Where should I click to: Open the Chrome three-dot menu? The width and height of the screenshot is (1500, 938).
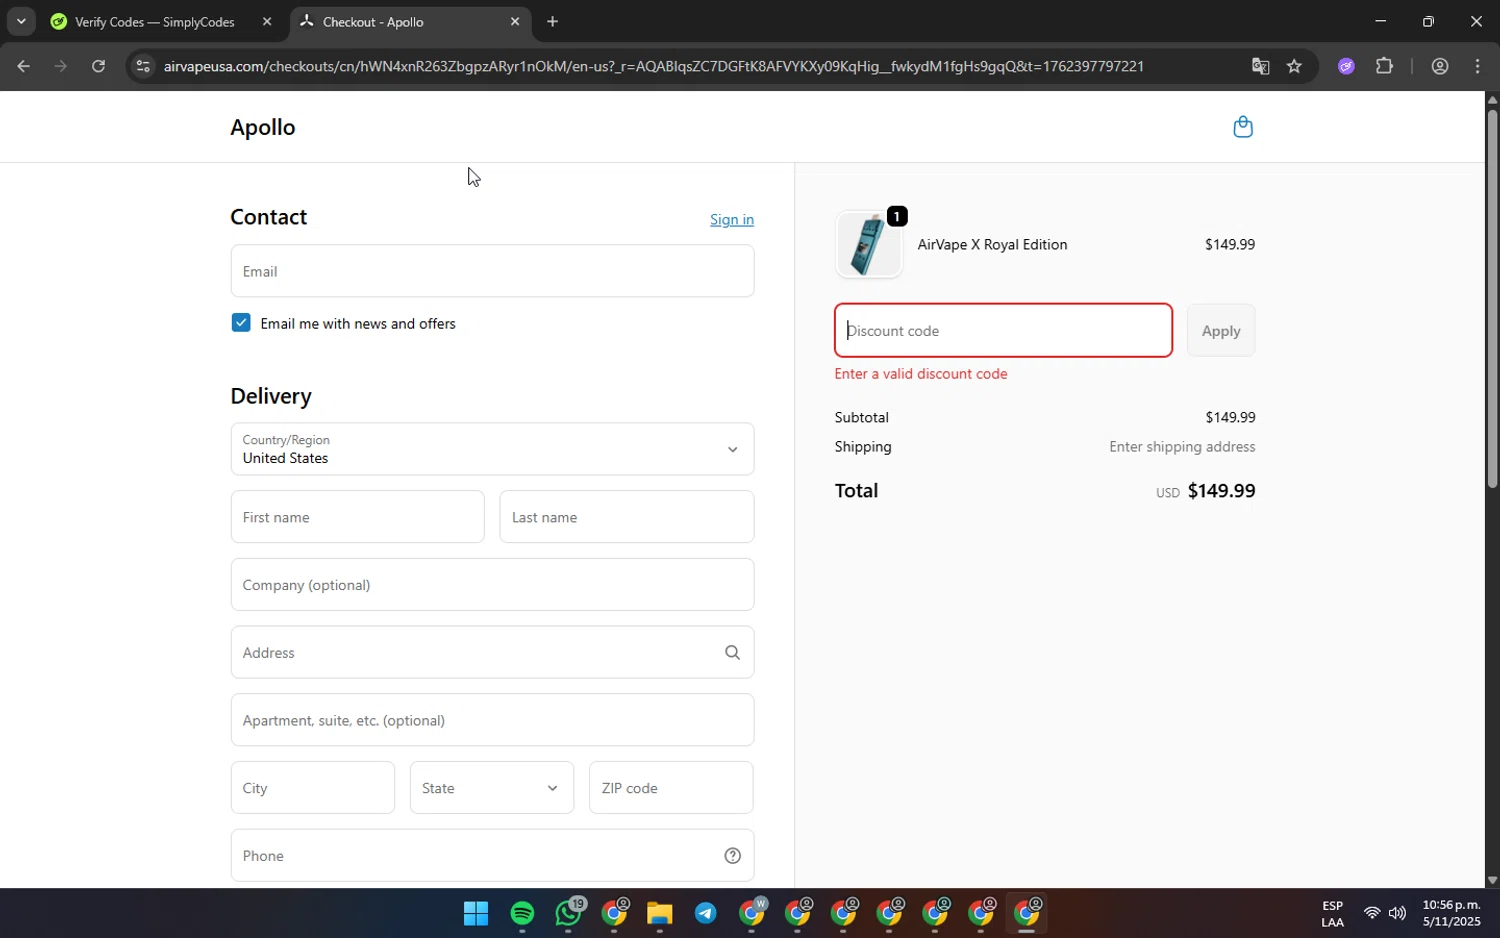pyautogui.click(x=1478, y=66)
